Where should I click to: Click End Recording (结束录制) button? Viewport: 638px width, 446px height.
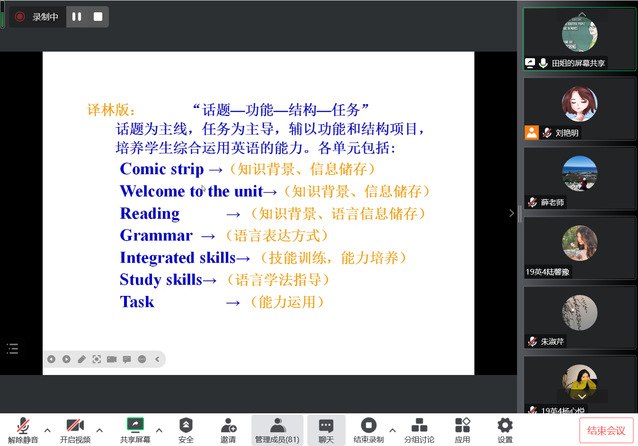pyautogui.click(x=368, y=429)
